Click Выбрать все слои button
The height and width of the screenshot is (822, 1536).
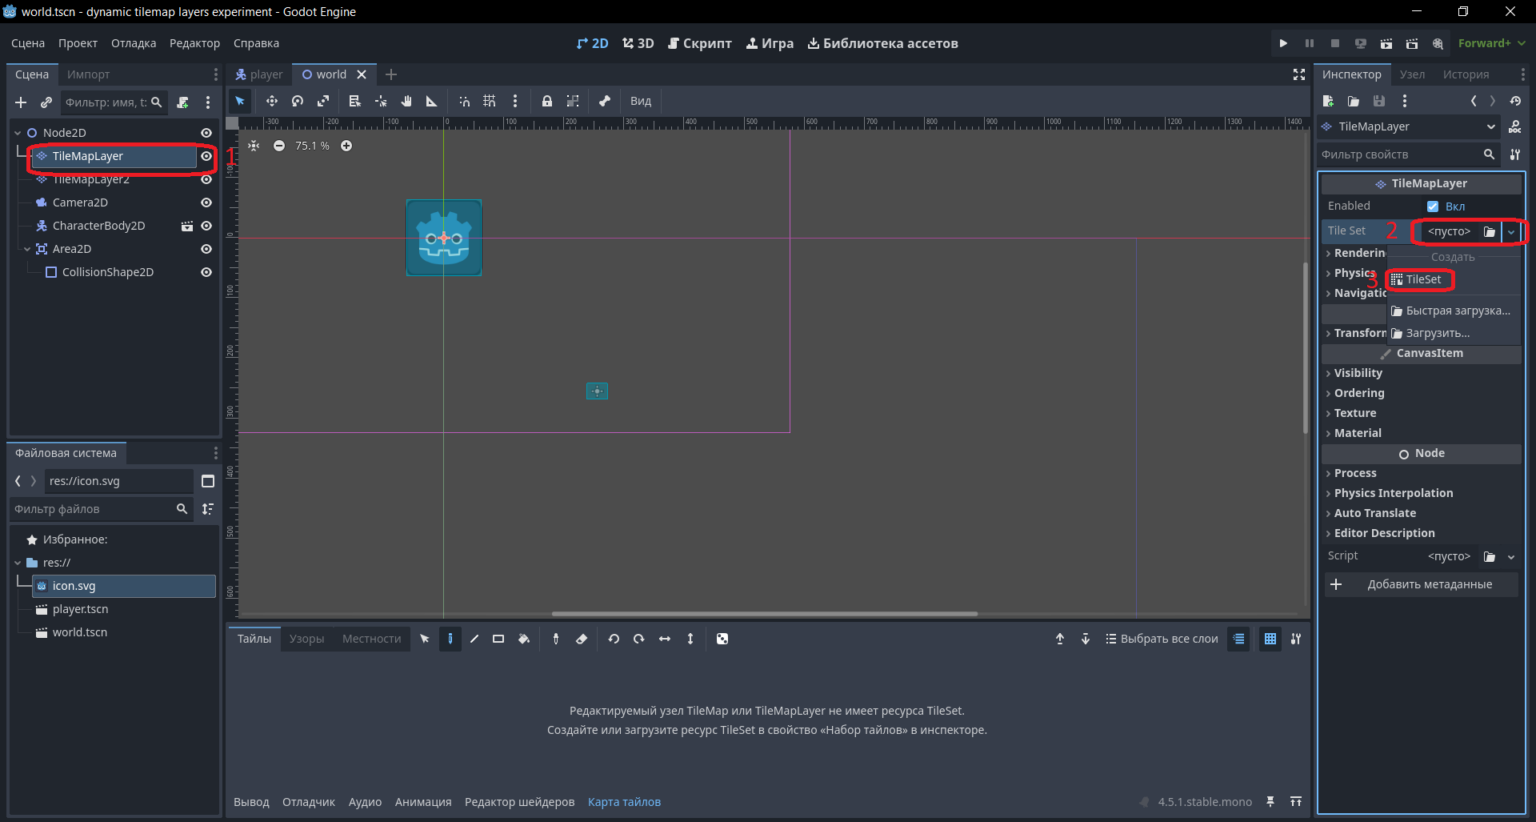click(1162, 639)
